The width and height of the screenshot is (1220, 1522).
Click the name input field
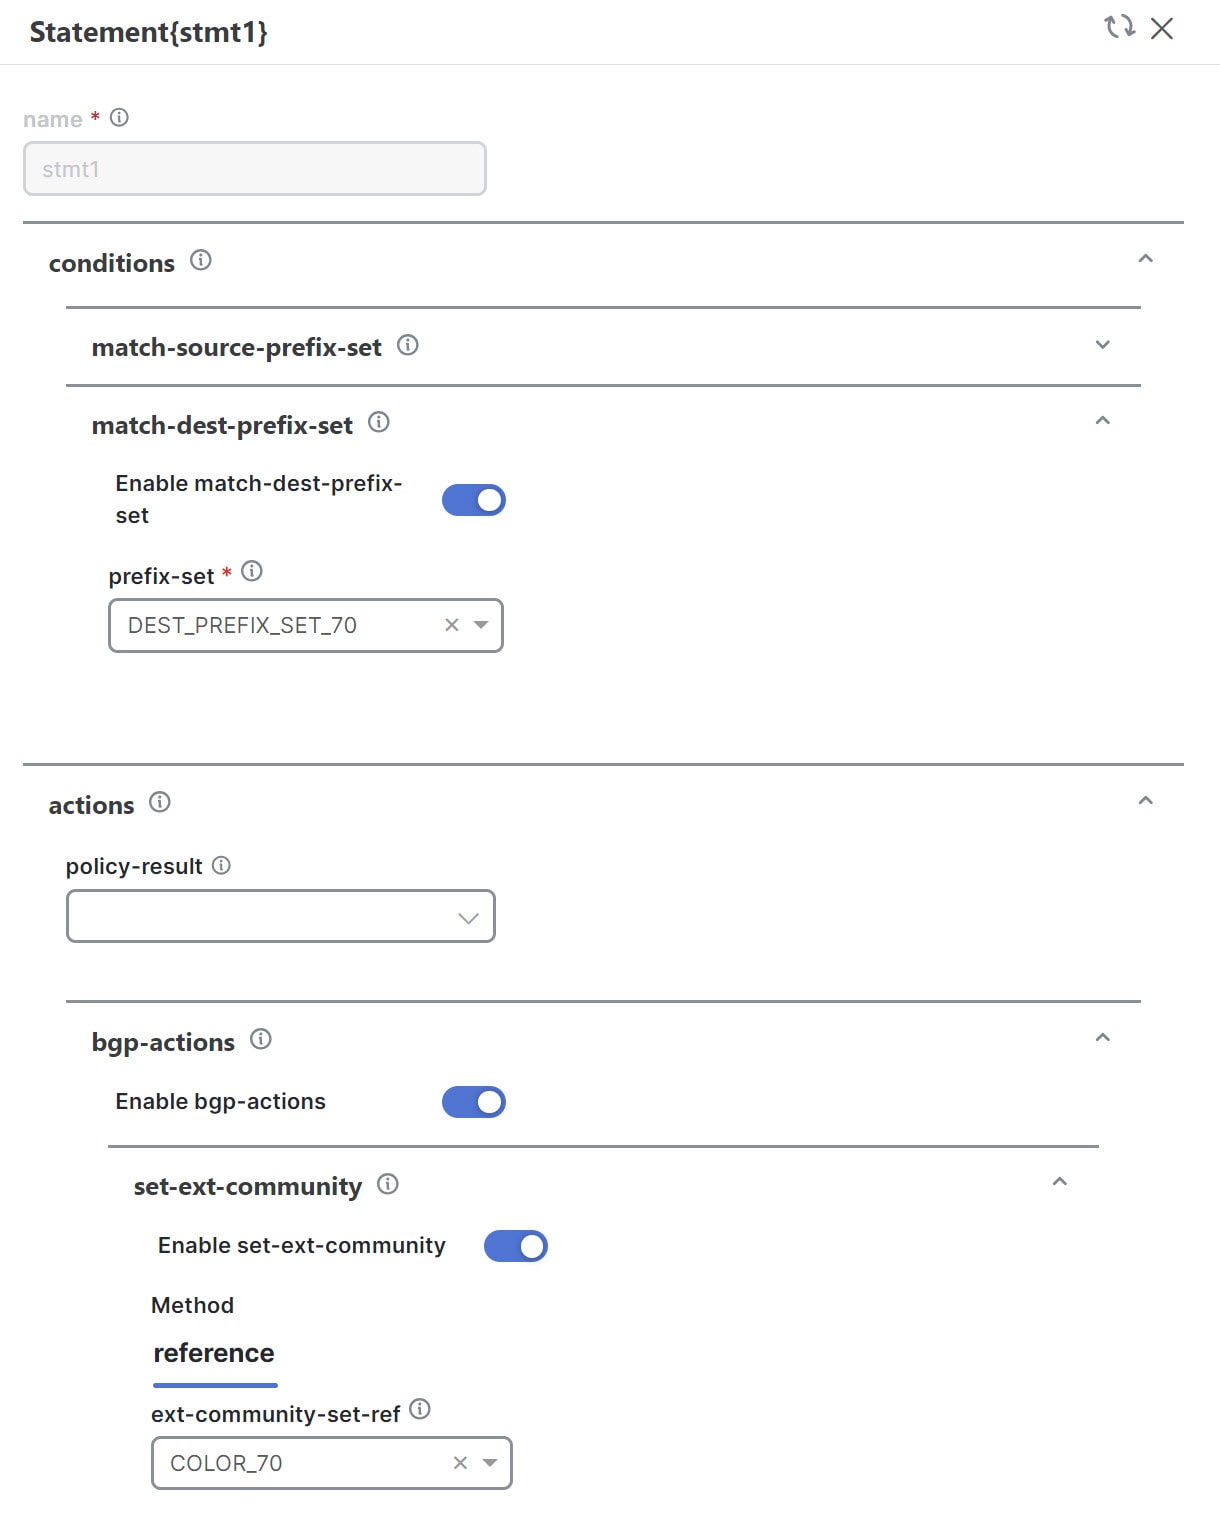(255, 169)
